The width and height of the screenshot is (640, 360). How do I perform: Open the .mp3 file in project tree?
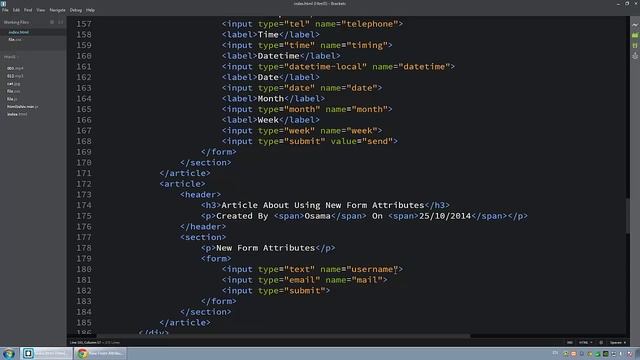click(x=15, y=76)
